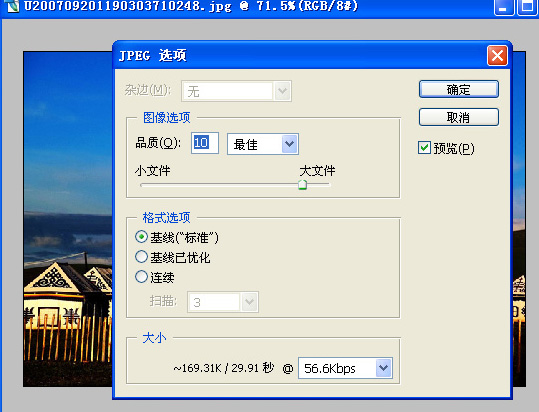Select the 连续 progressive radio option
The height and width of the screenshot is (412, 539).
tap(141, 277)
